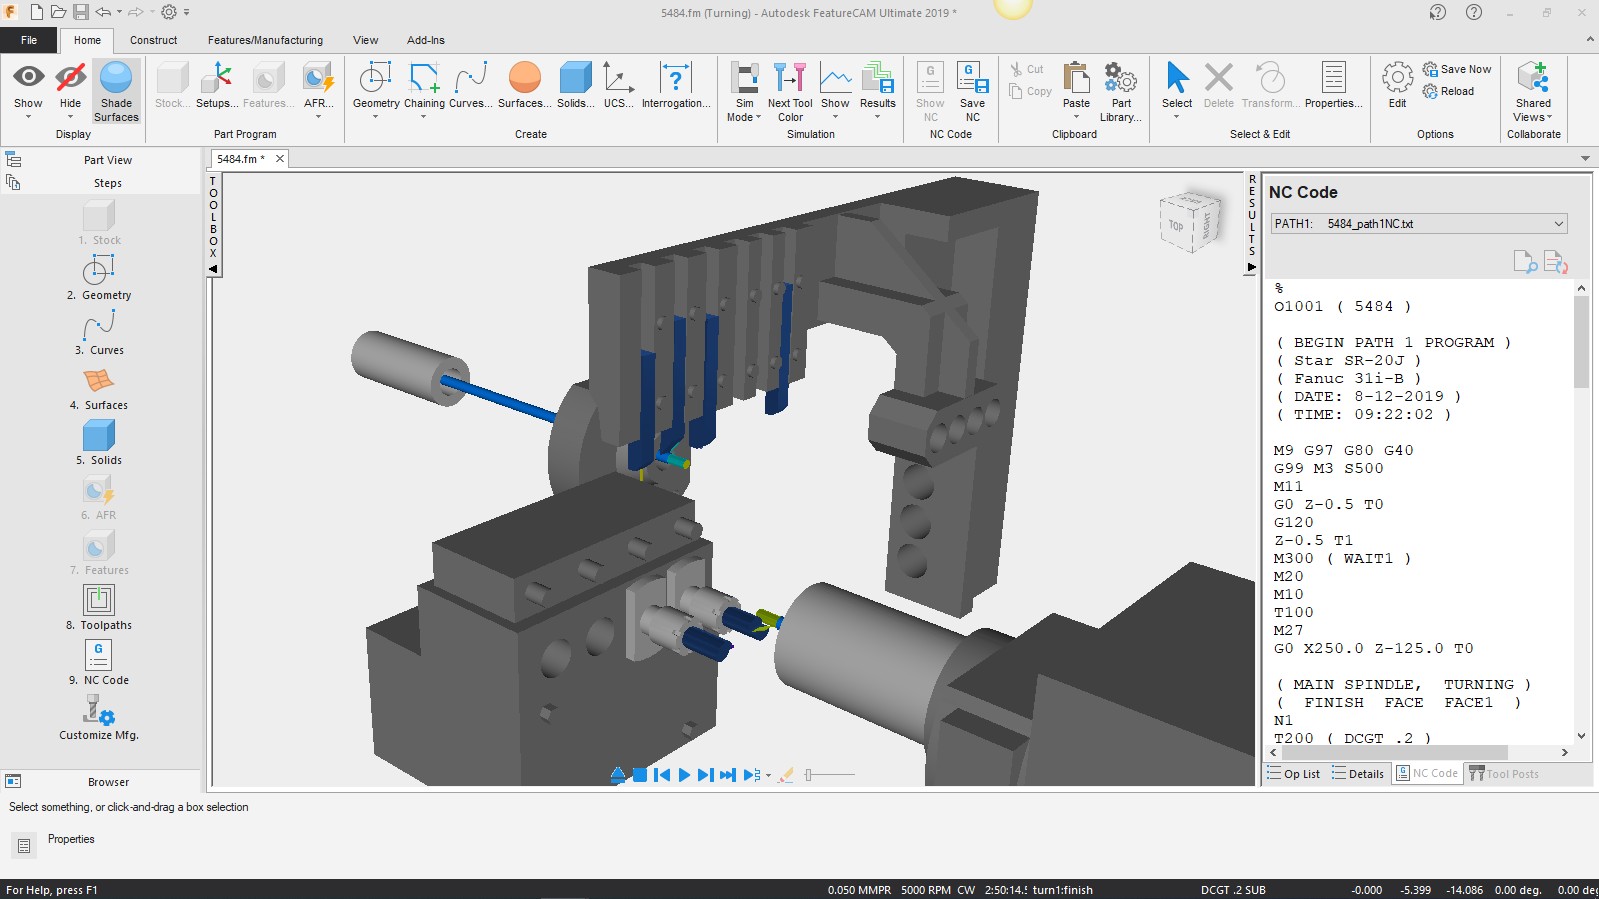
Task: Rewind simulation to start
Action: pos(662,775)
